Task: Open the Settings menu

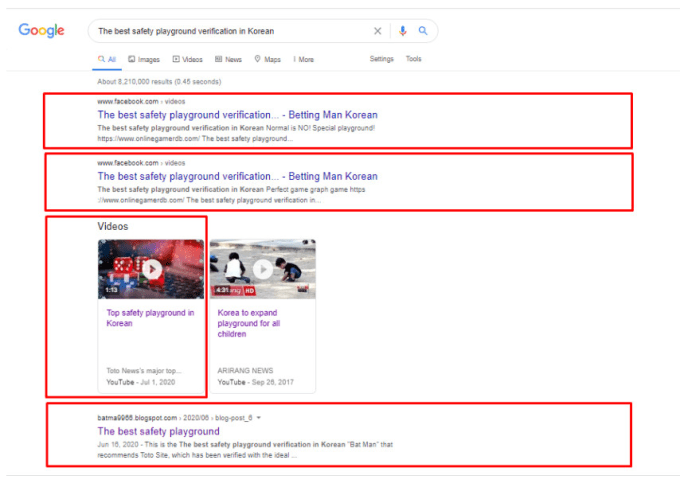Action: point(381,59)
